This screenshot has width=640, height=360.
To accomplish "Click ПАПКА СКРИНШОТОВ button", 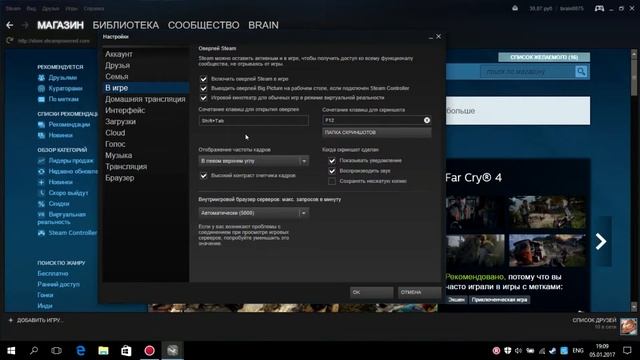I will [377, 132].
